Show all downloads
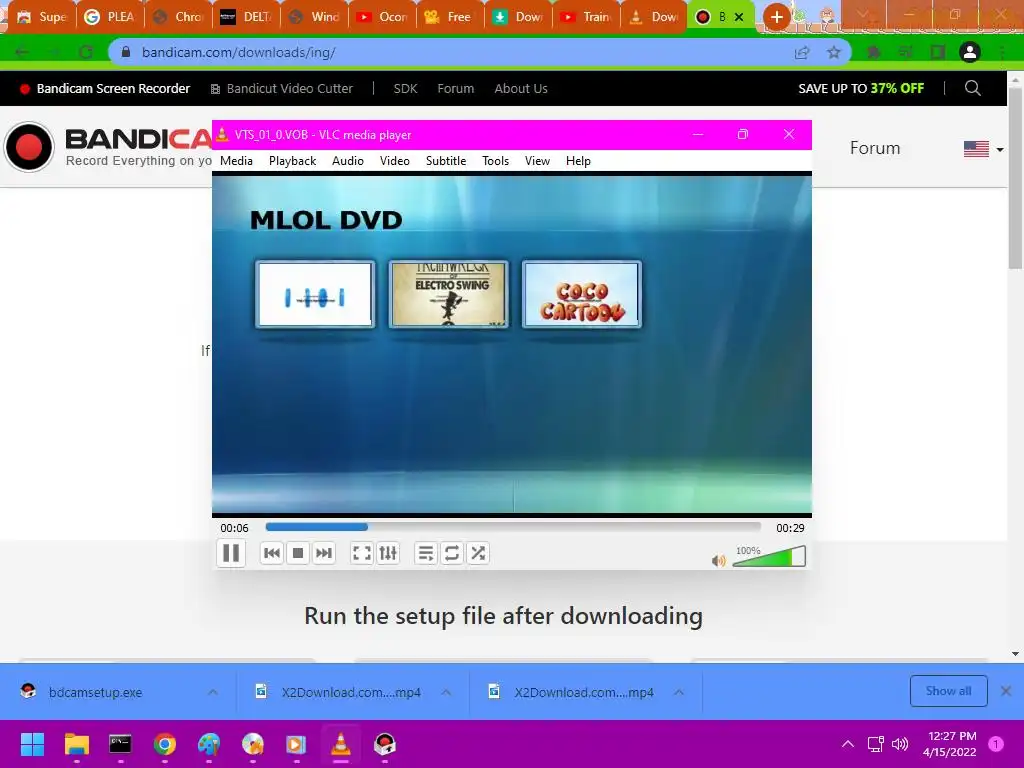 (x=948, y=691)
